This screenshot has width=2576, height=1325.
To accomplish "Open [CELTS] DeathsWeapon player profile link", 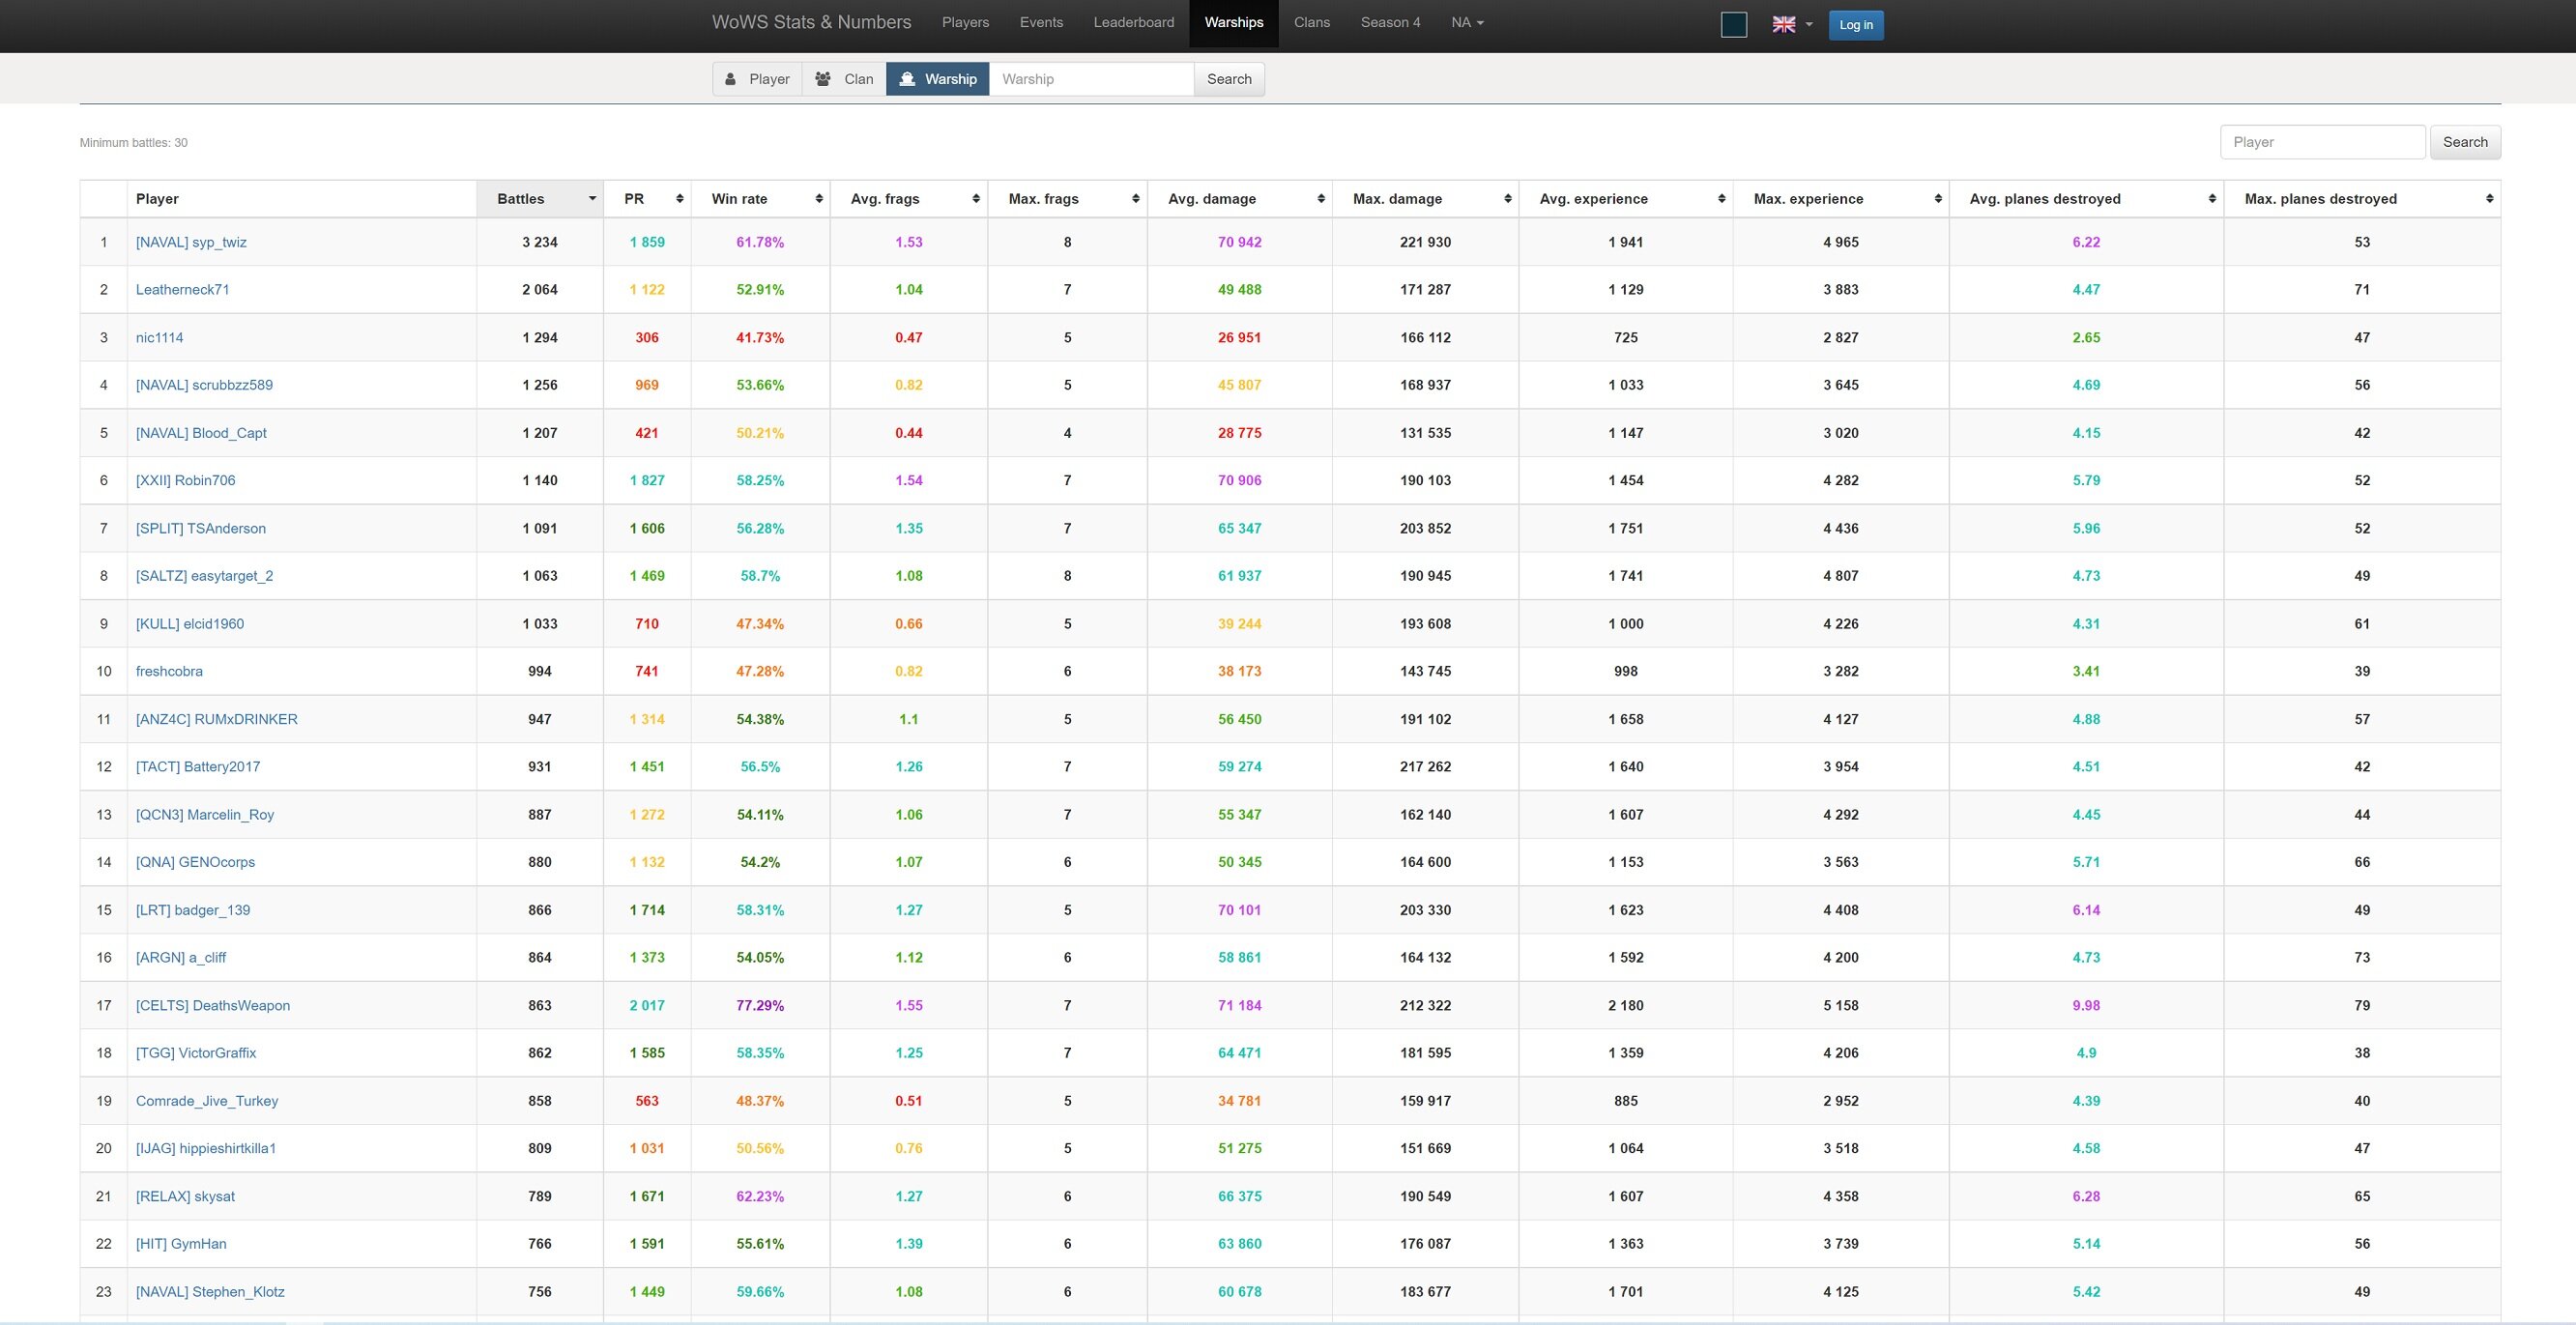I will coord(213,1005).
